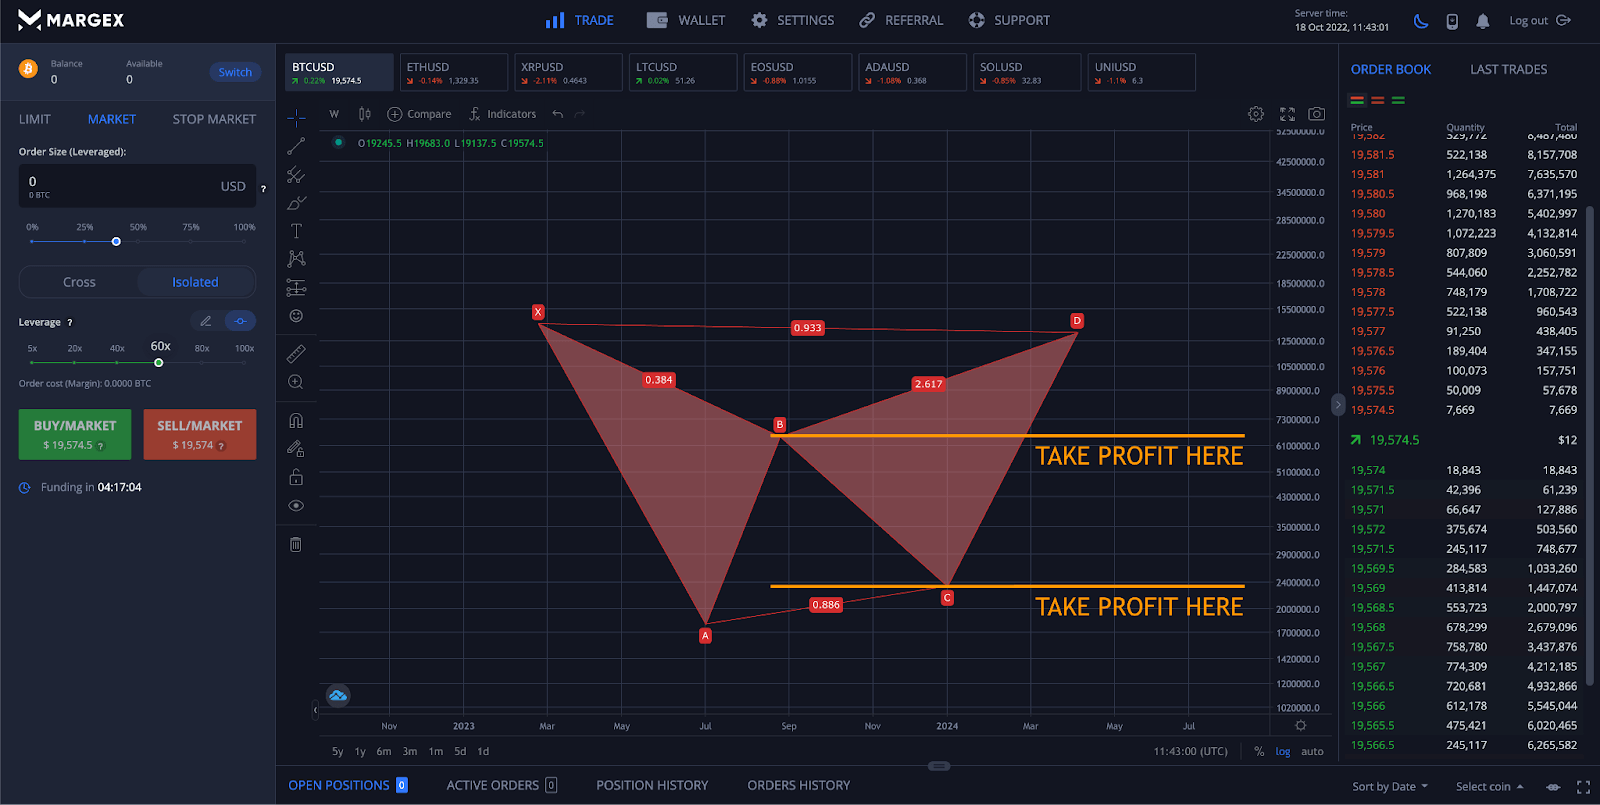Image resolution: width=1600 pixels, height=805 pixels.
Task: Switch to the LIMIT order tab
Action: click(35, 119)
